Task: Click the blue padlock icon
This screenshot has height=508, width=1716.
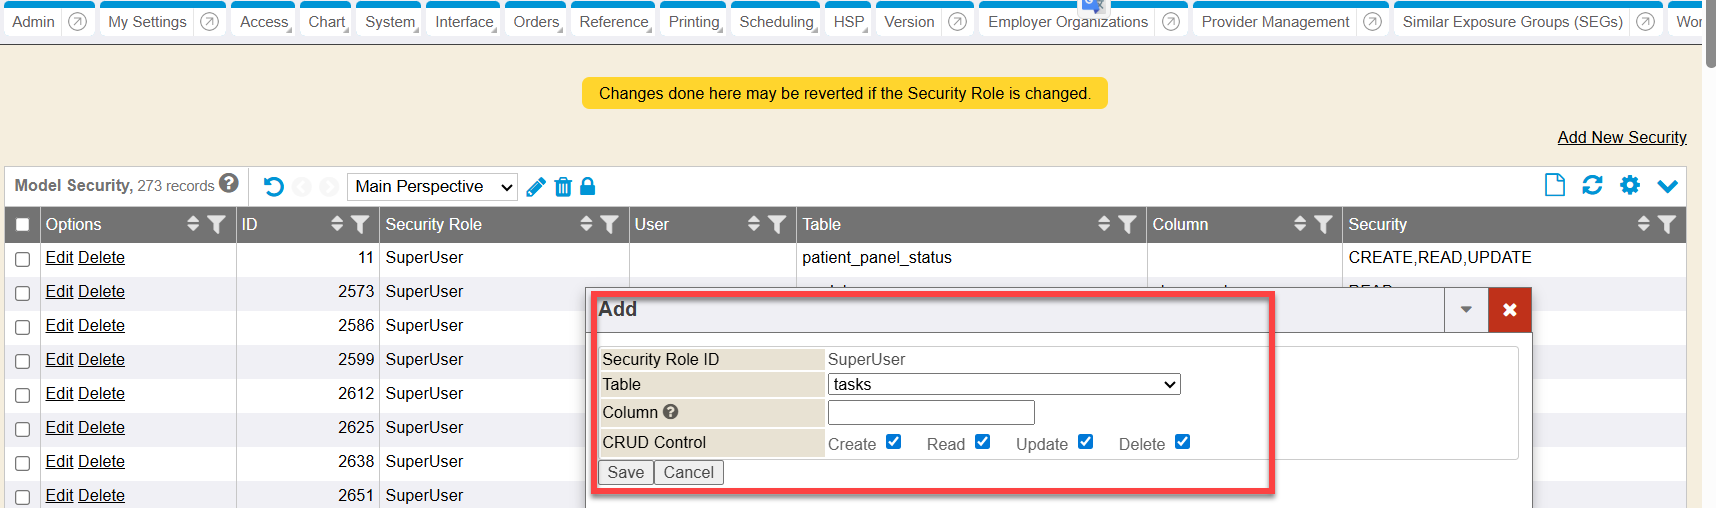Action: (588, 186)
